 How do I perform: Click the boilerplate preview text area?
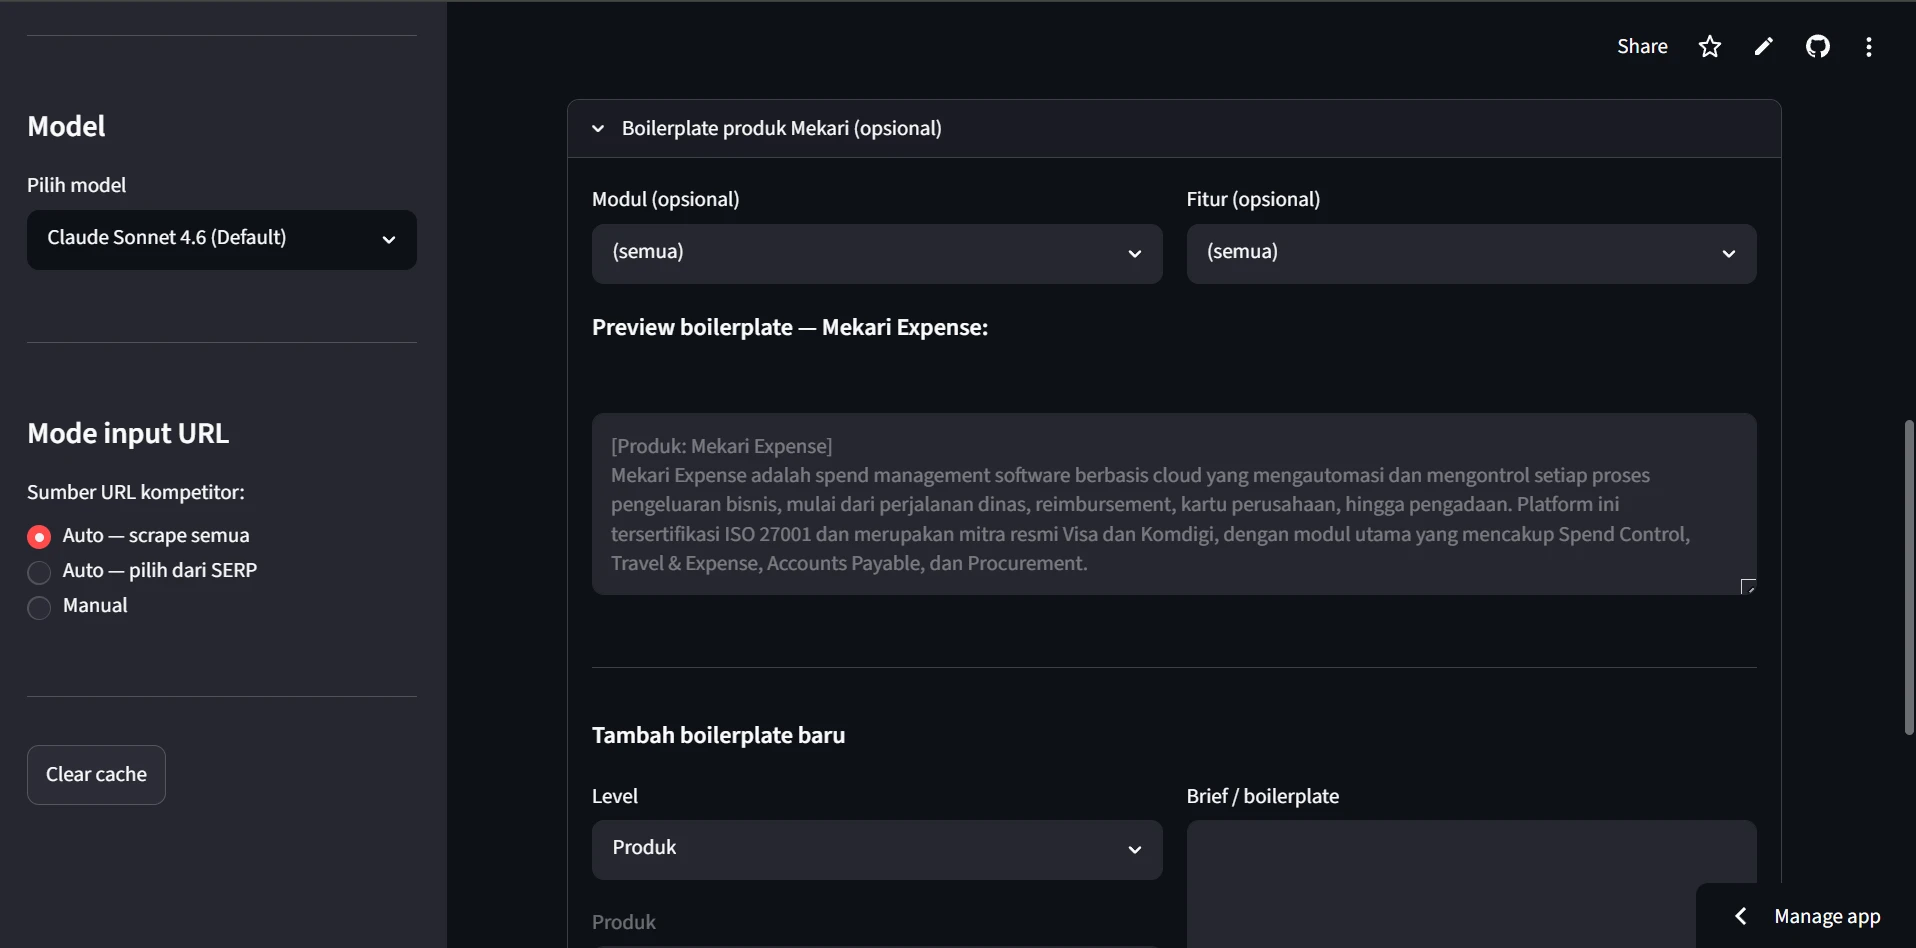pyautogui.click(x=1174, y=504)
